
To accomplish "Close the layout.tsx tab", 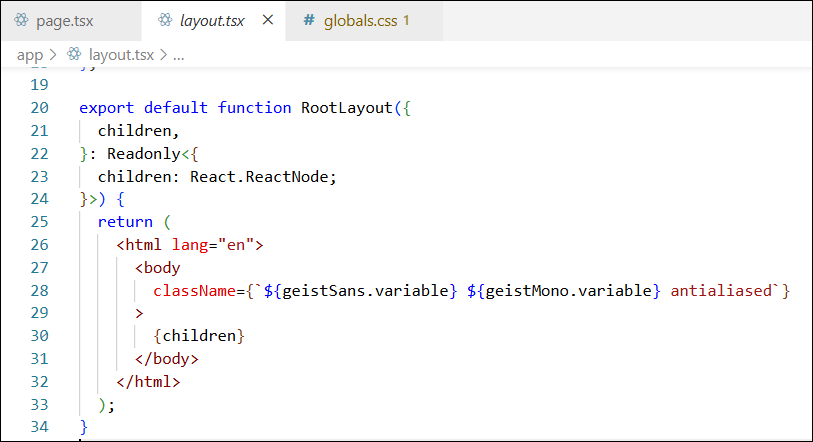I will click(267, 20).
